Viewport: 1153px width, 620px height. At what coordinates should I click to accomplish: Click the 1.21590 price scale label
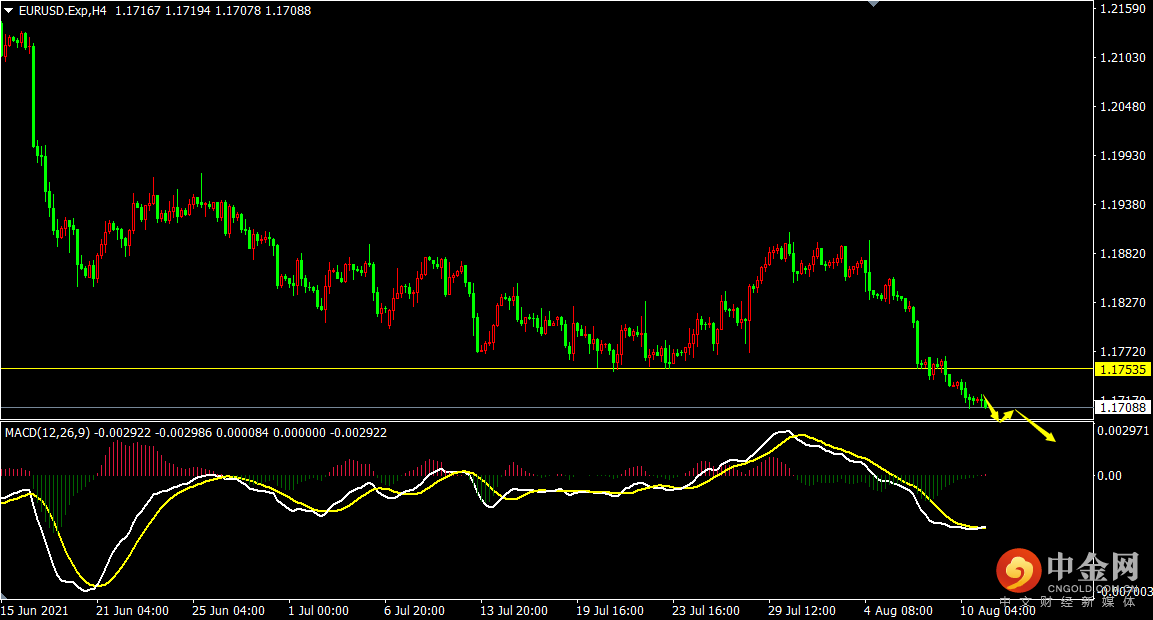tap(1122, 9)
